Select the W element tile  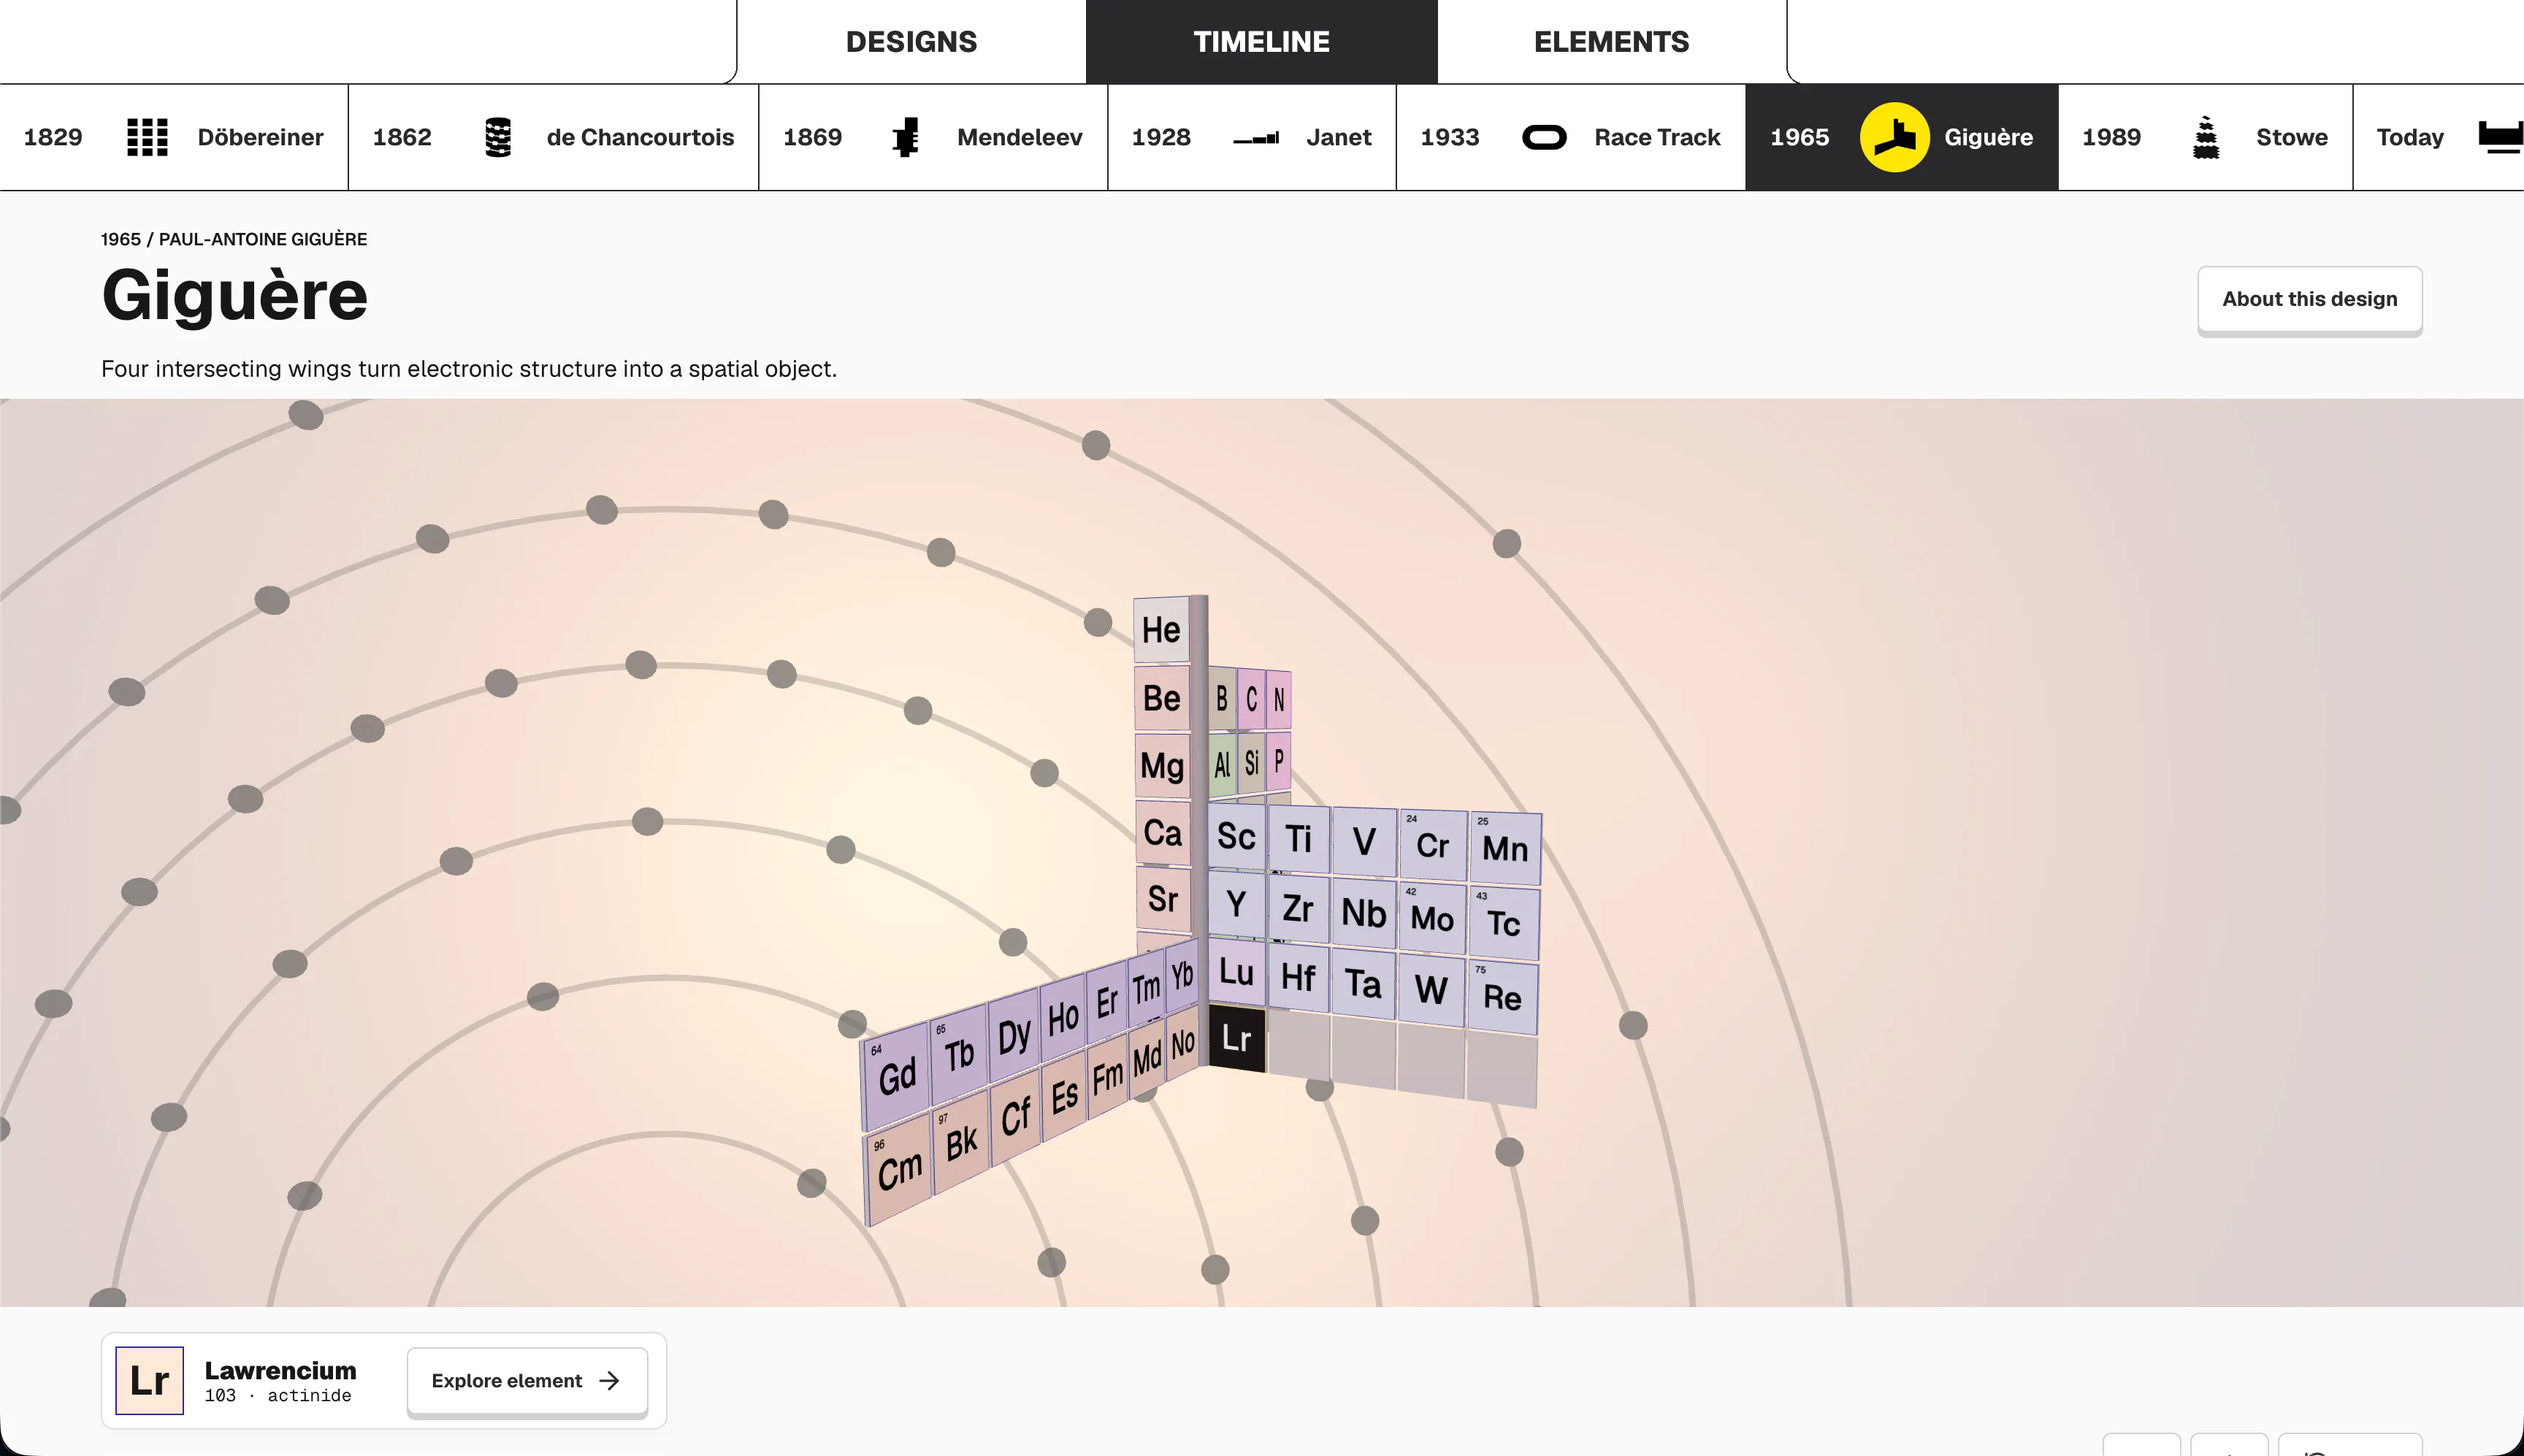[x=1431, y=989]
